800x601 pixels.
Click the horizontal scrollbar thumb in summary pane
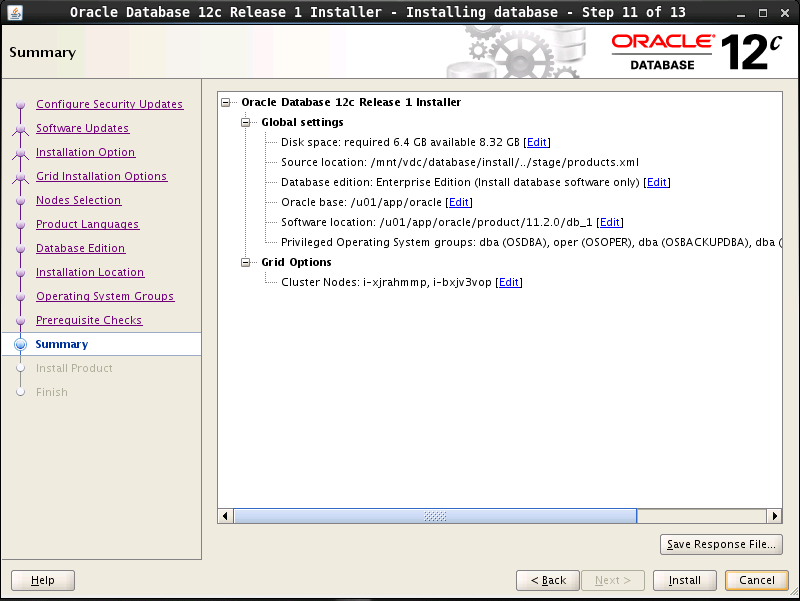(x=434, y=516)
